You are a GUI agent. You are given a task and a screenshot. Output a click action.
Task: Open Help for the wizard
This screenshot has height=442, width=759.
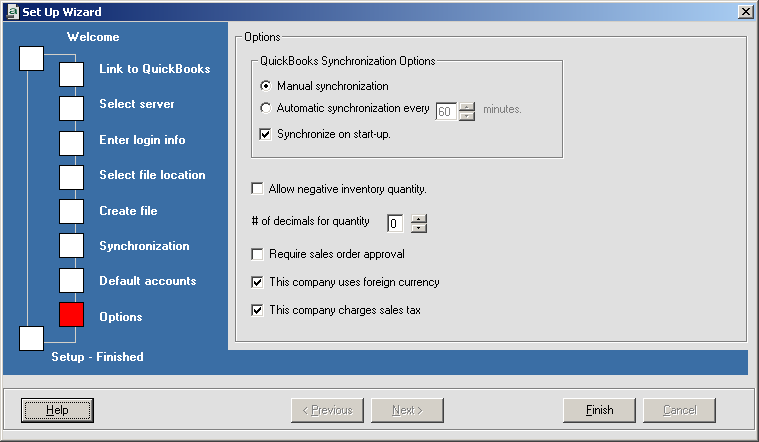[57, 410]
